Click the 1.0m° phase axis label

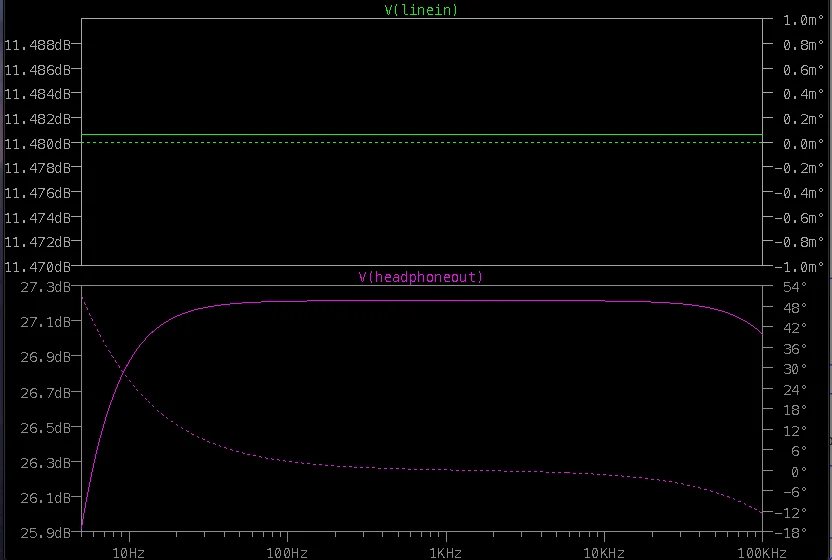(803, 20)
